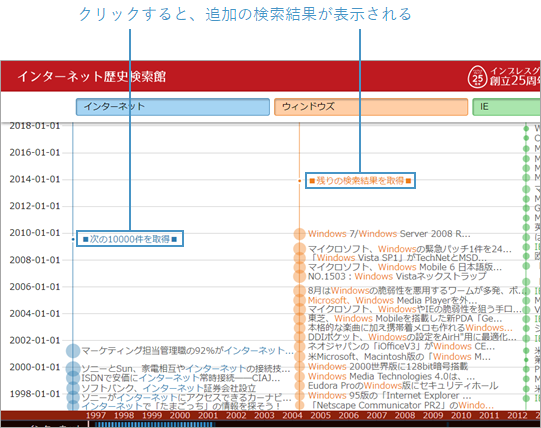
Task: Select year 1998 on the bottom axis
Action: pos(124,415)
